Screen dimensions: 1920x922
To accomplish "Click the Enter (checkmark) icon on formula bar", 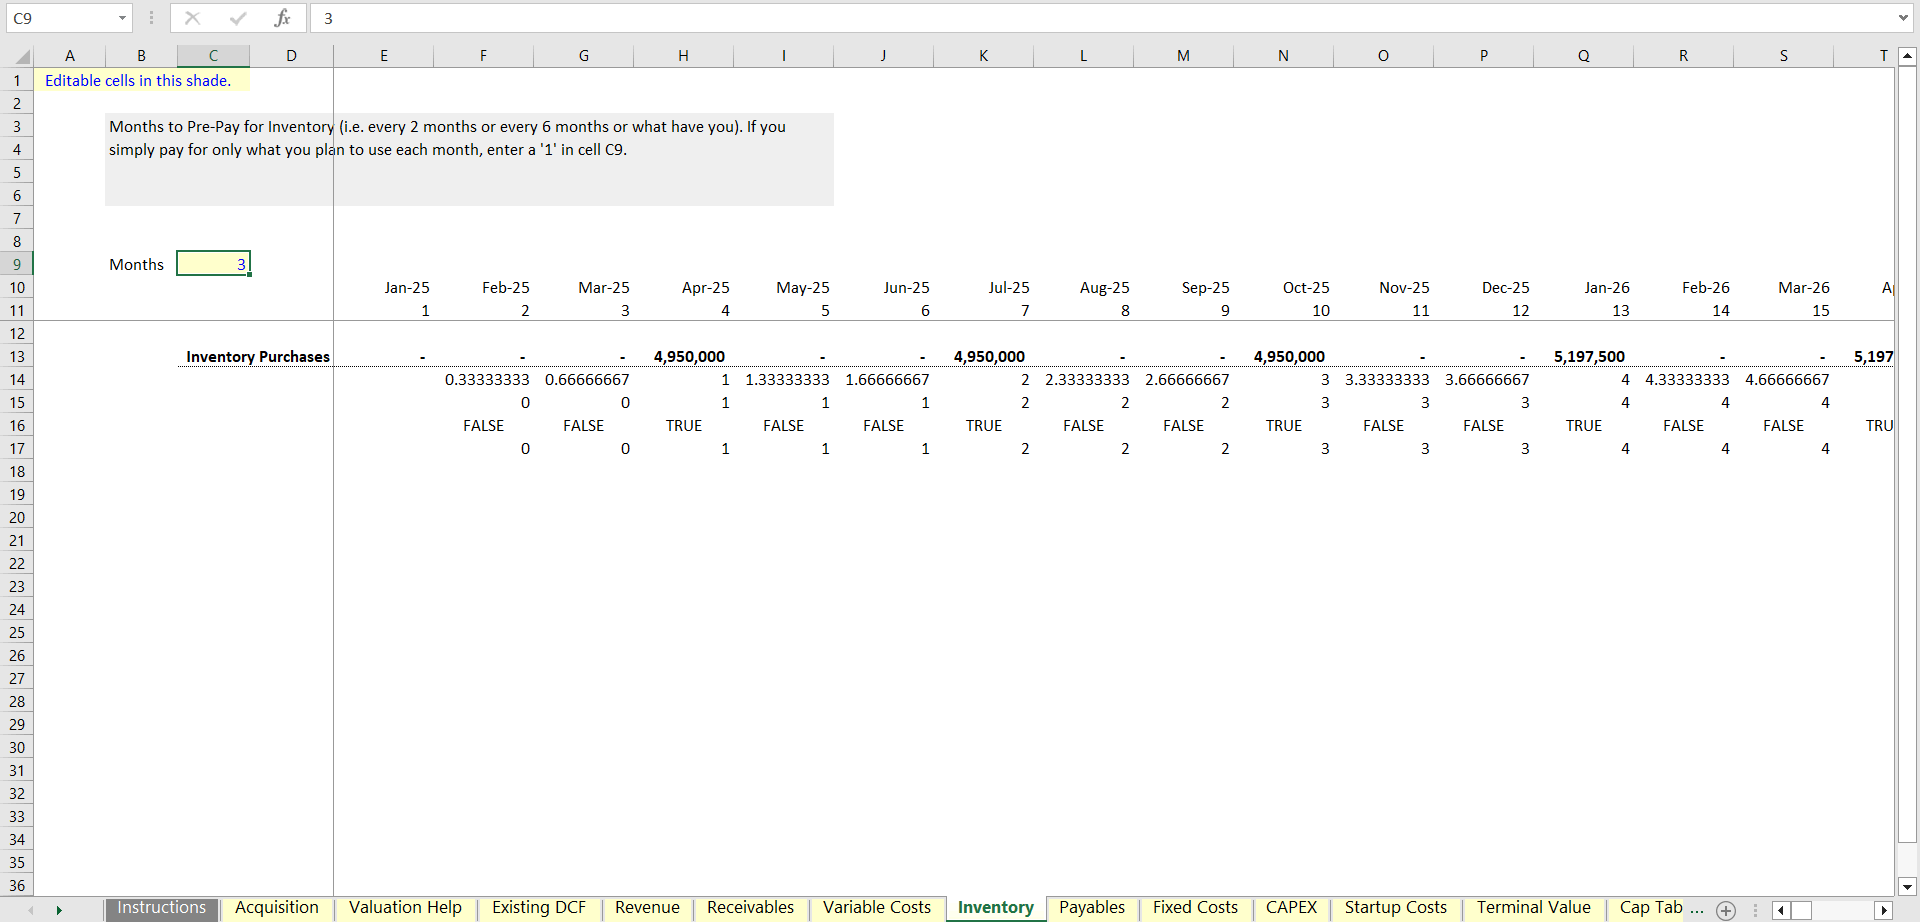I will click(237, 18).
